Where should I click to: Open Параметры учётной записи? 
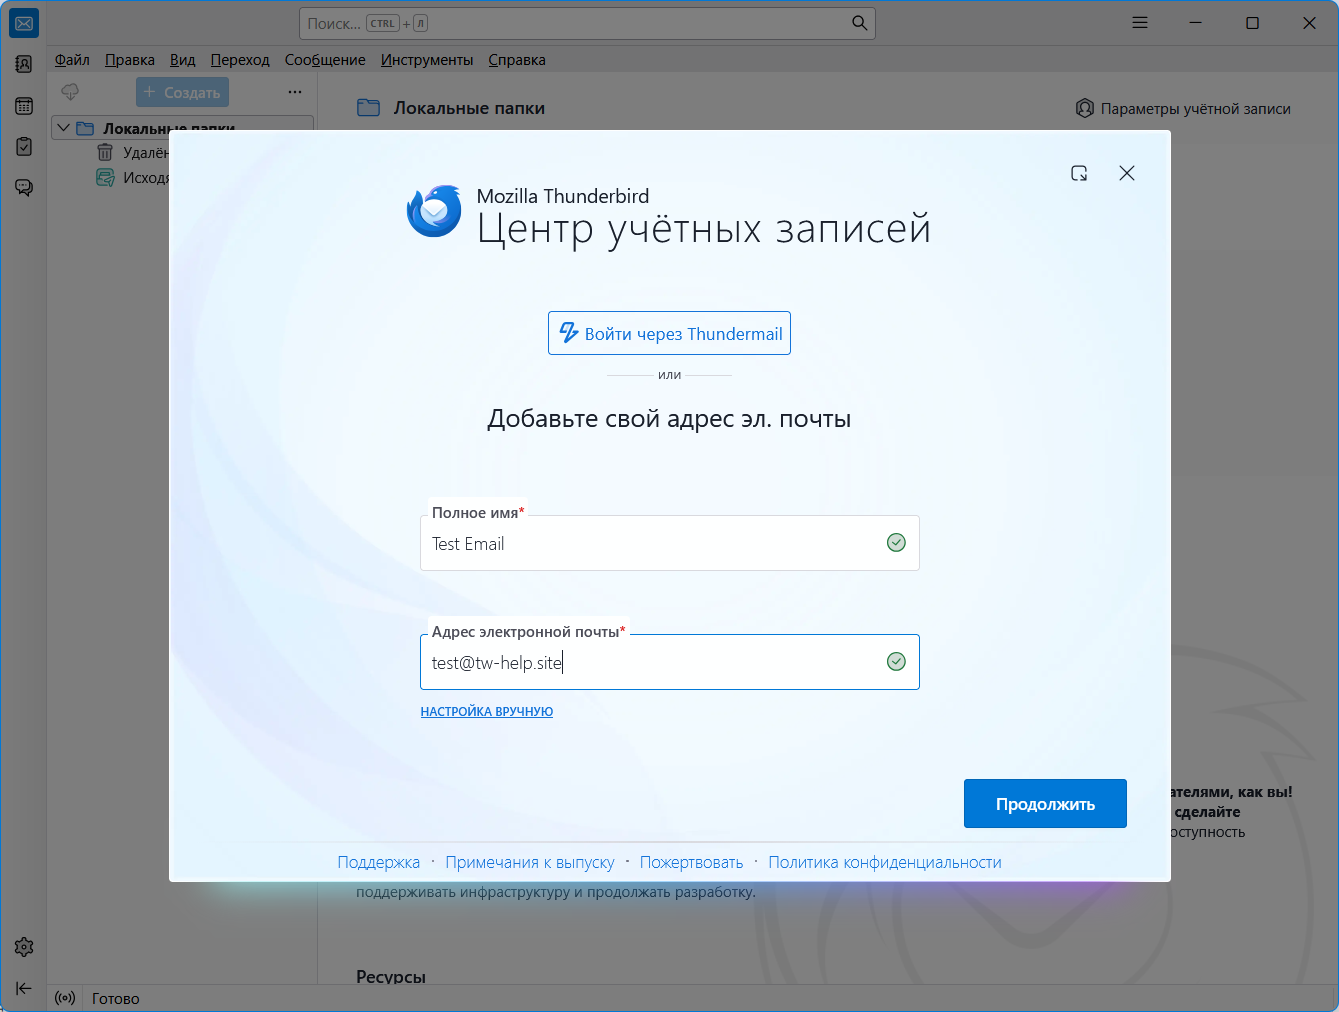tap(1183, 108)
